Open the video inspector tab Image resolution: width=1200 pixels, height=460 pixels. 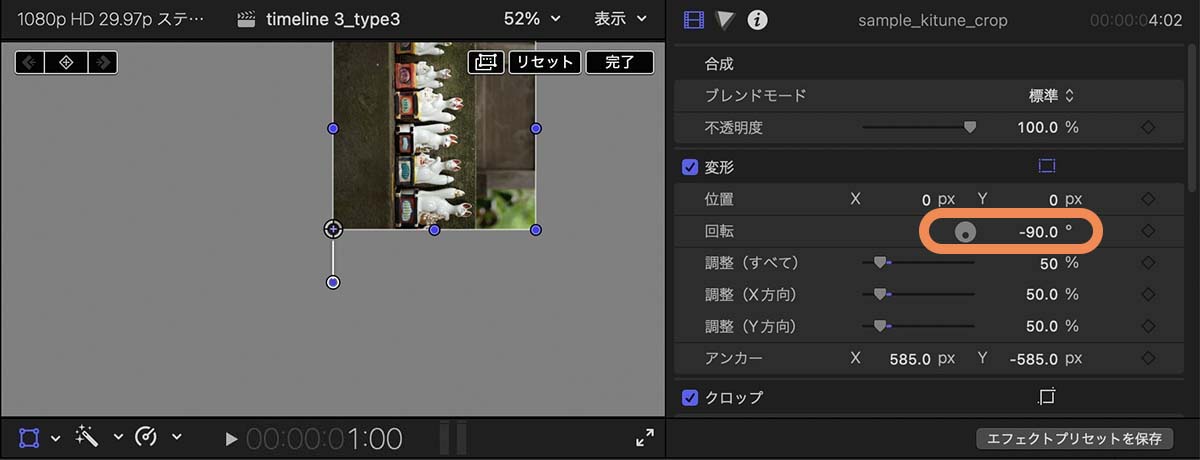(x=693, y=19)
